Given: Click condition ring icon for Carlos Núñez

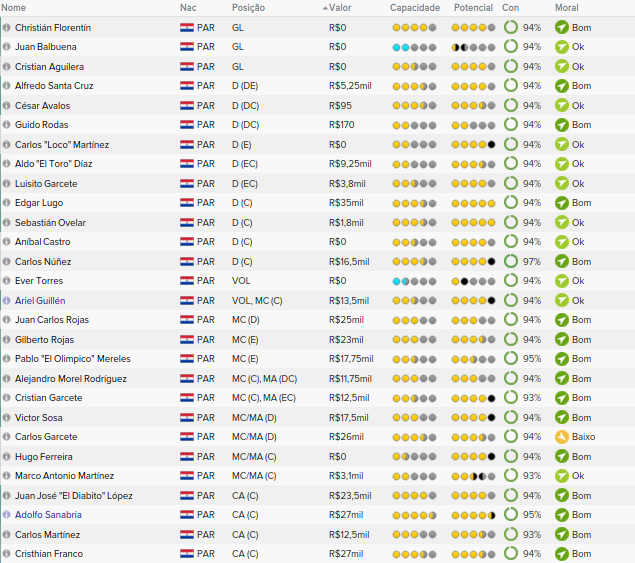Looking at the screenshot, I should point(511,261).
